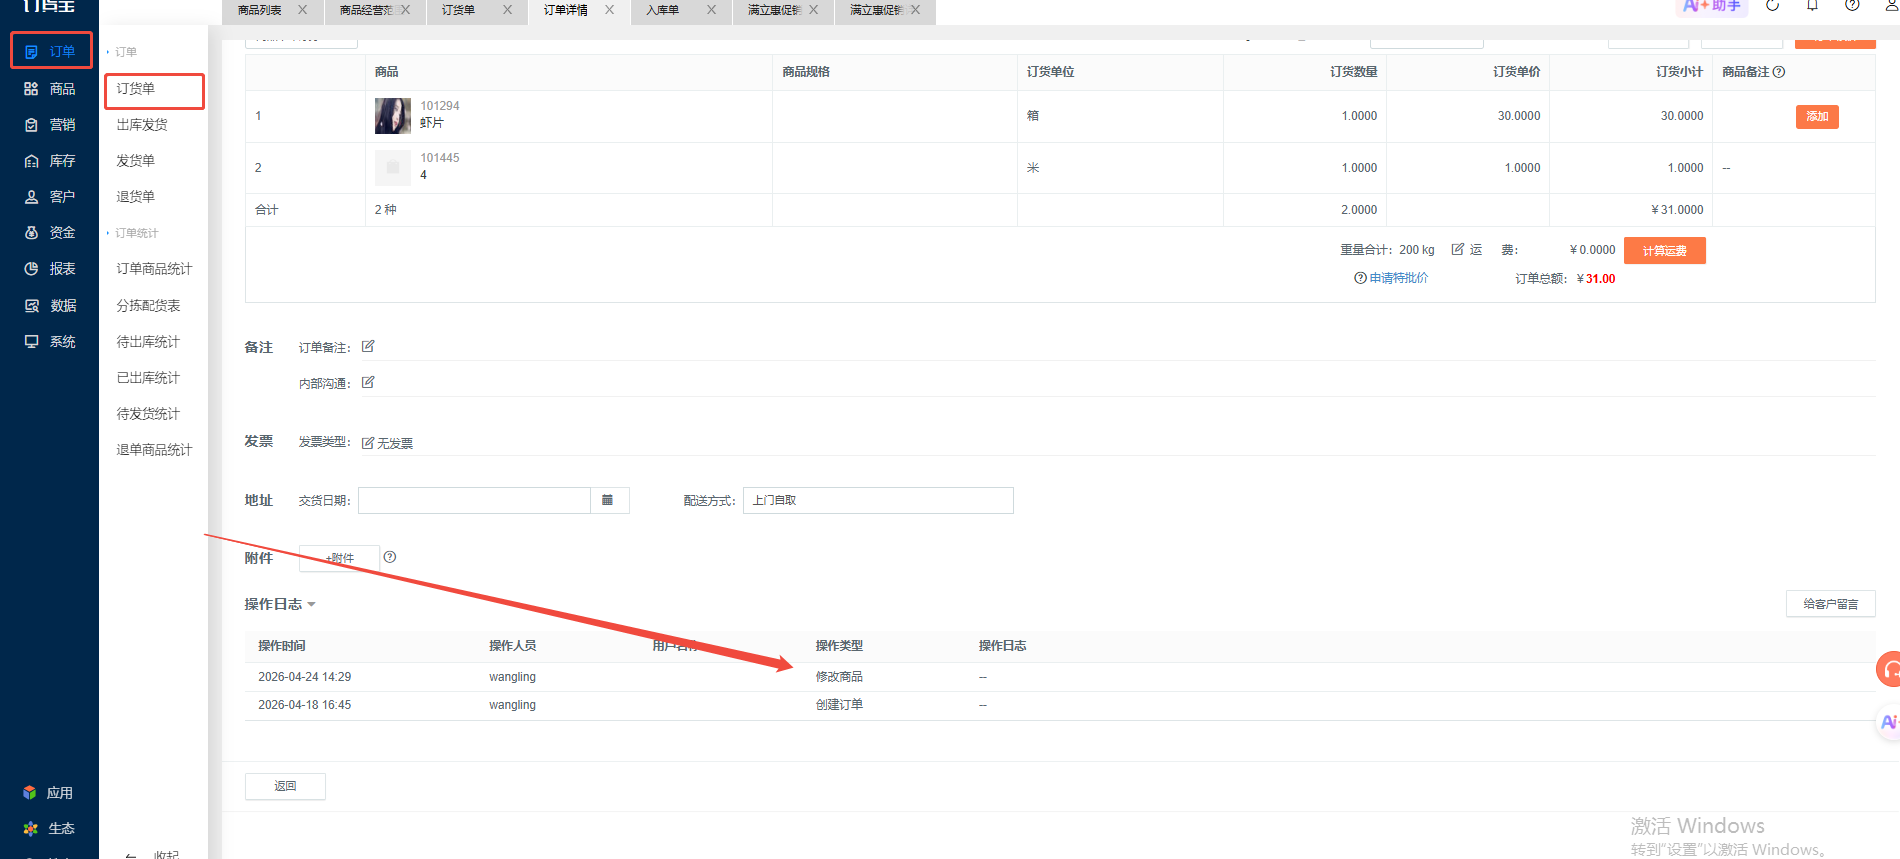1900x859 pixels.
Task: Open the 客户 sidebar module icon
Action: (x=31, y=197)
